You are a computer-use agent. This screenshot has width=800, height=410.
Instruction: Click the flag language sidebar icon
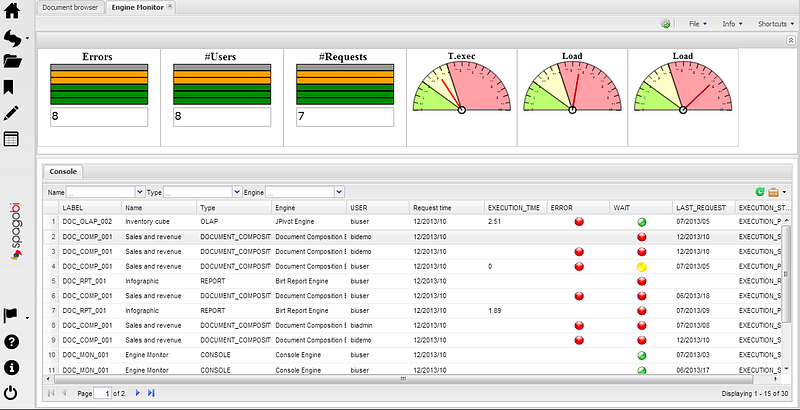[10, 315]
